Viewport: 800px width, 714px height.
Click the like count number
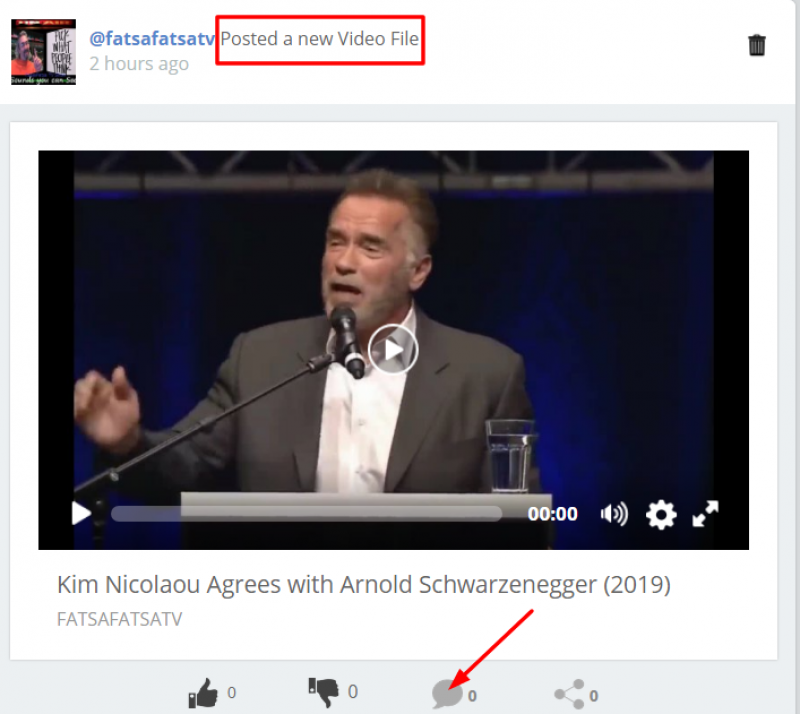(x=232, y=693)
